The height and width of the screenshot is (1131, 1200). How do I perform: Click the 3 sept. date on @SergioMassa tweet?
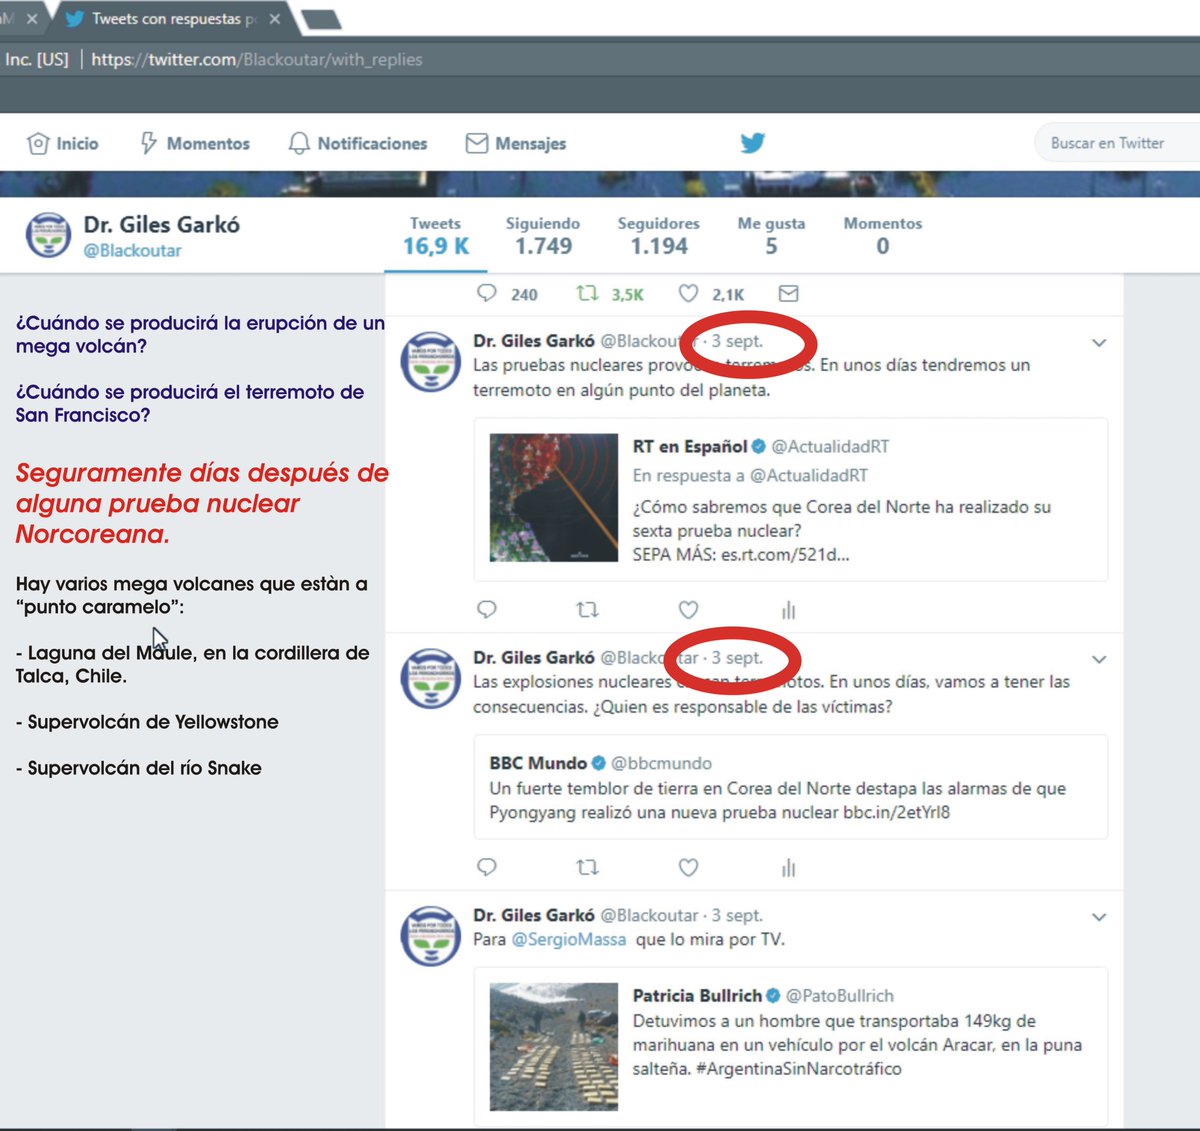[737, 916]
